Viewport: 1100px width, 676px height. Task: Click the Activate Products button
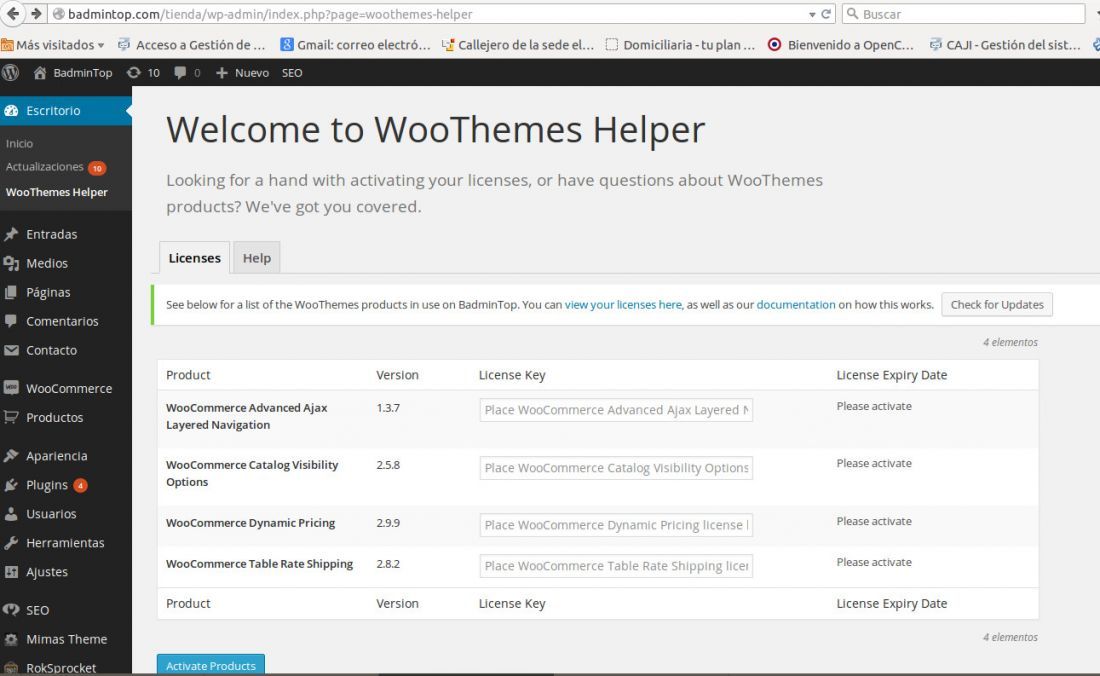pos(210,665)
